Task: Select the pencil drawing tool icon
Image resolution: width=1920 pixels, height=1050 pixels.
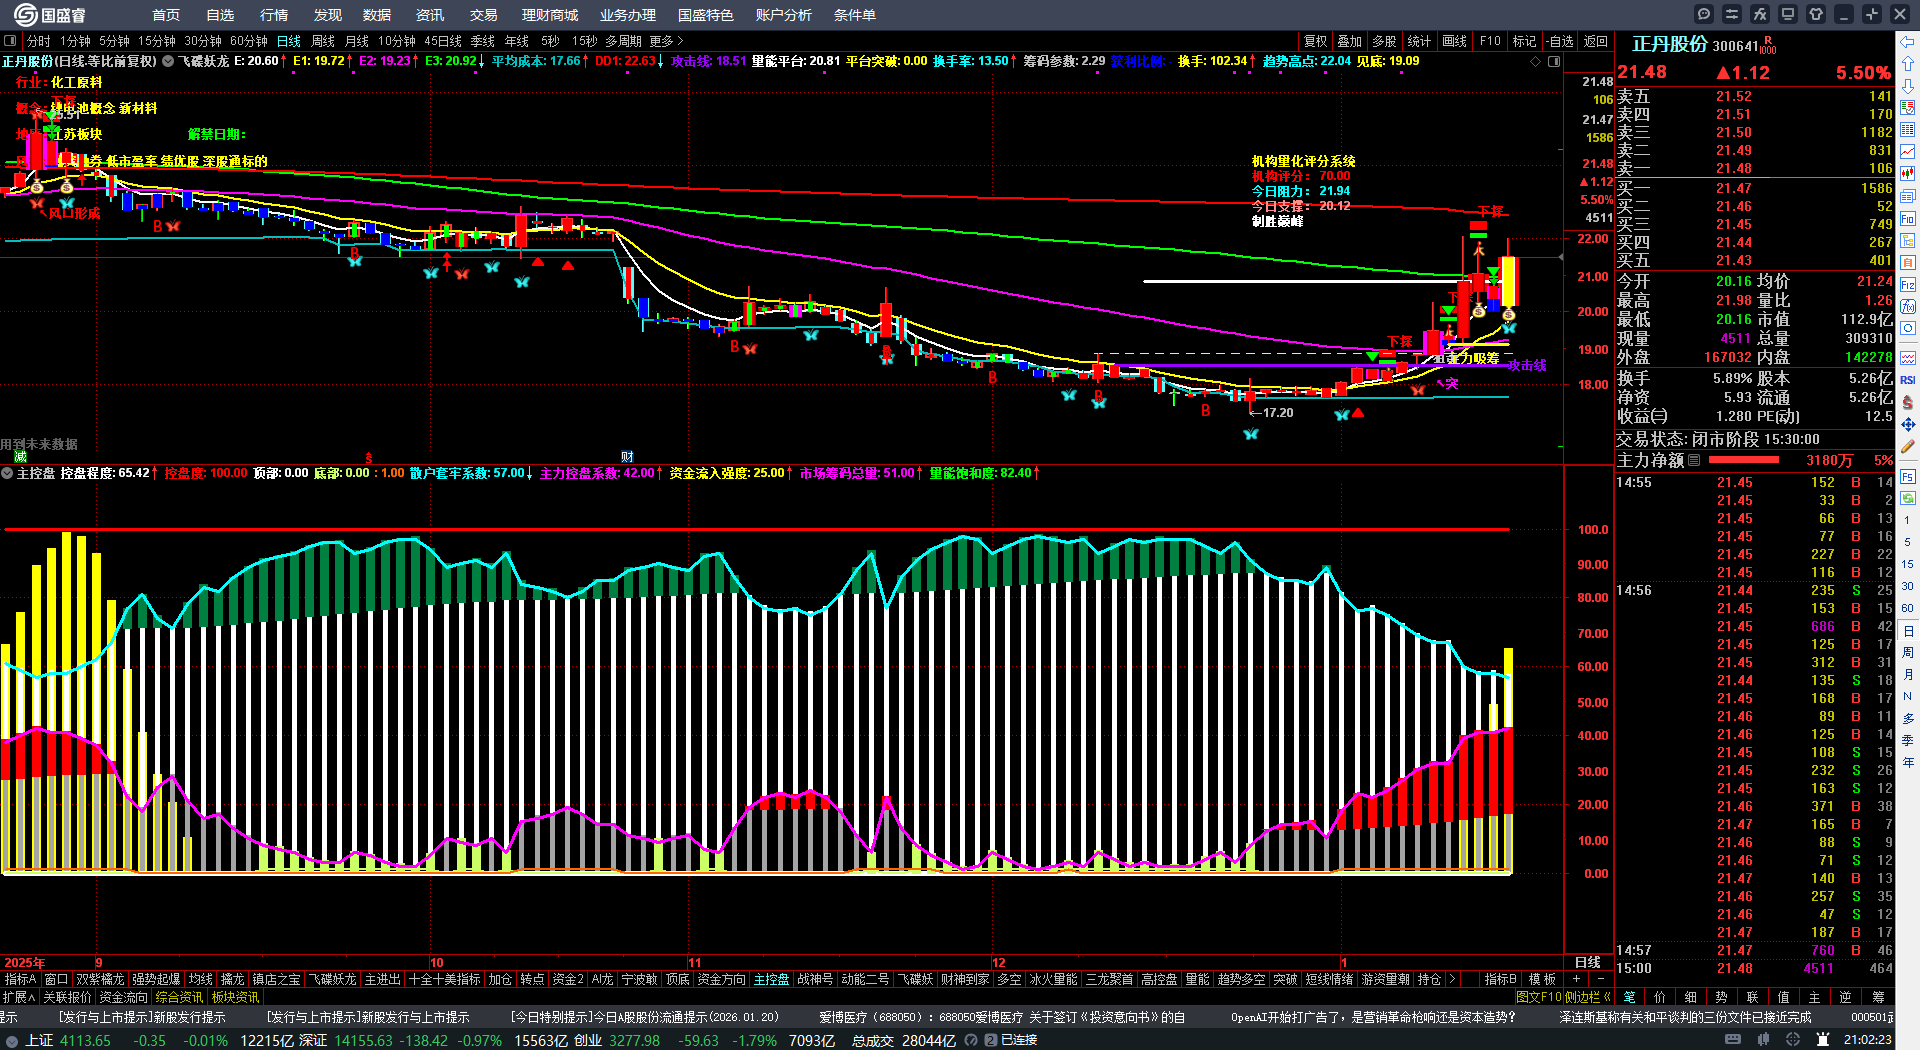Action: (1908, 447)
